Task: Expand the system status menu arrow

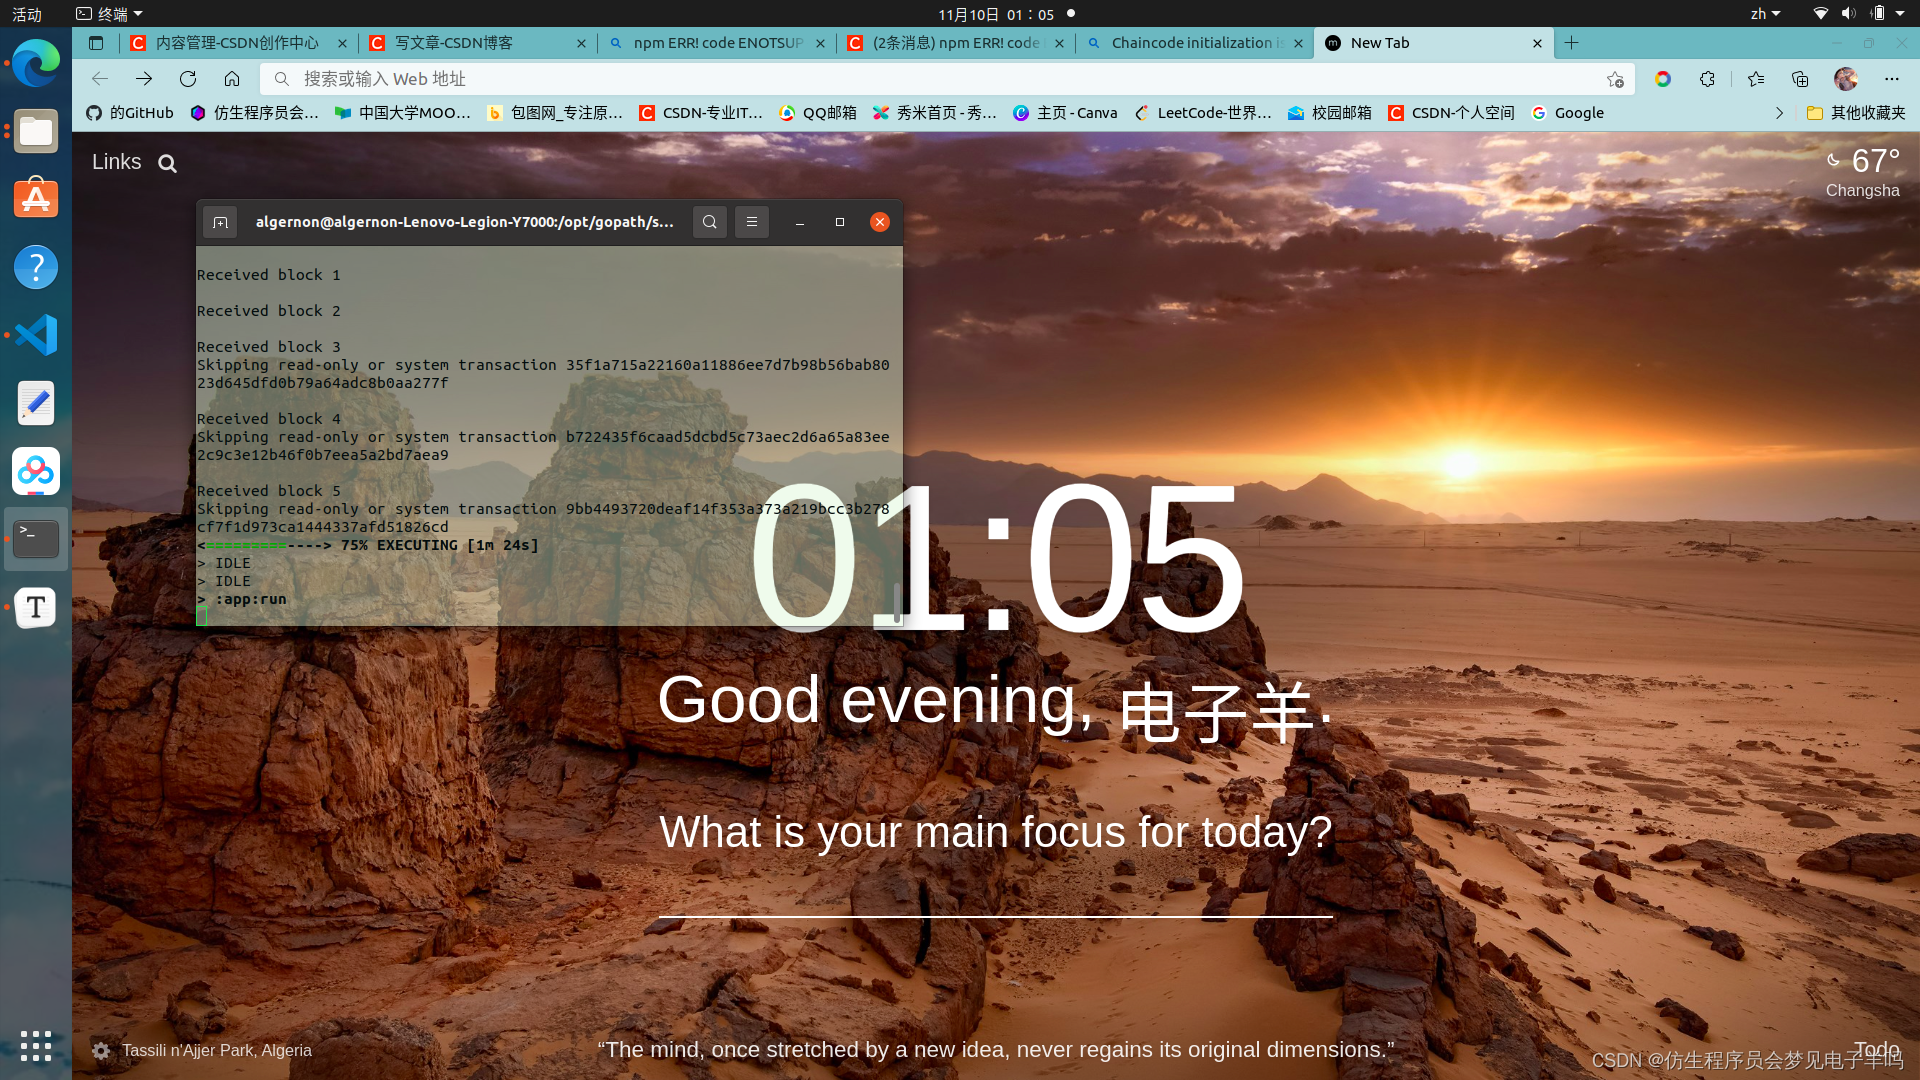Action: [x=1900, y=14]
